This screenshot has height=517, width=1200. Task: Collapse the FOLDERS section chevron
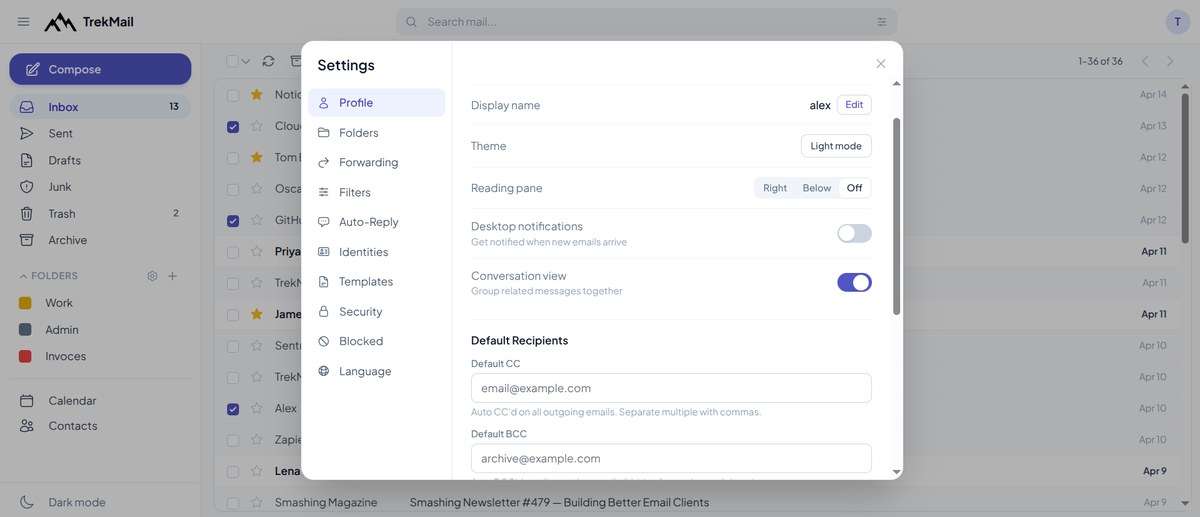[23, 276]
